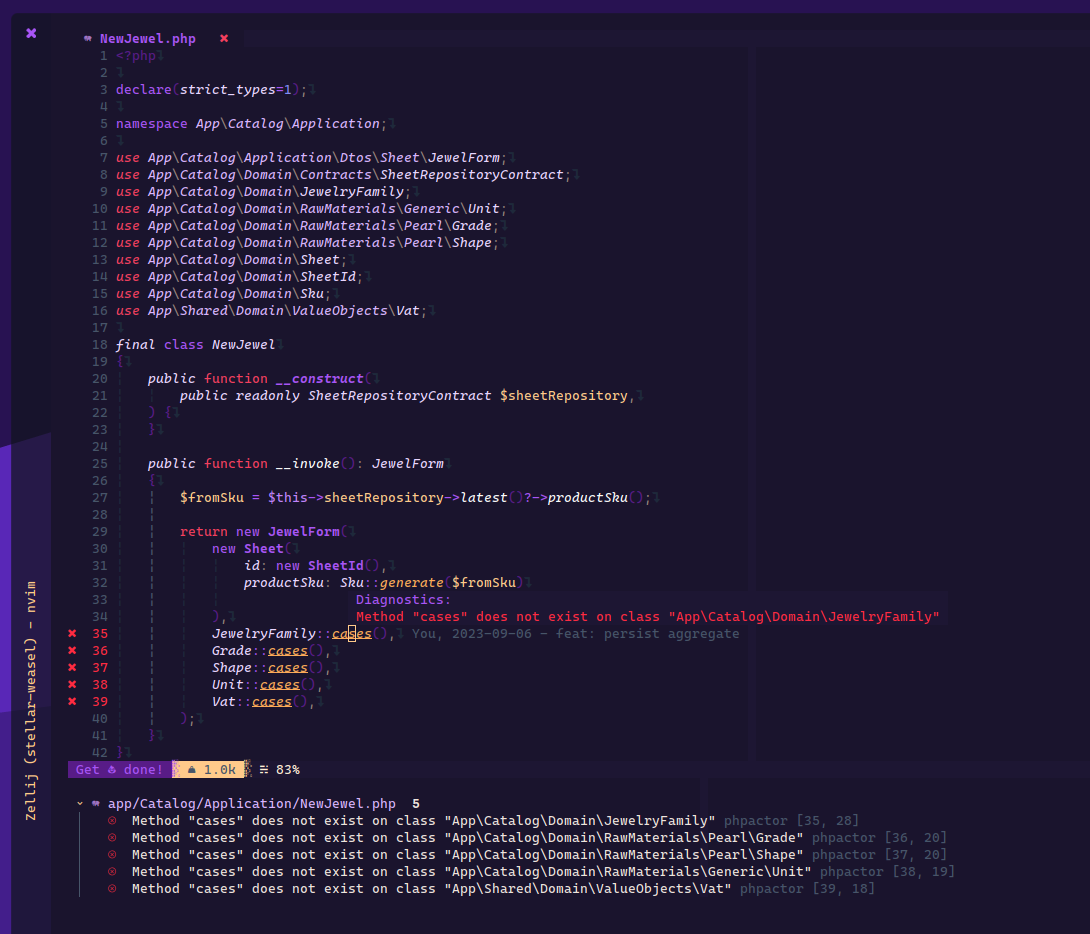Click the PHP icon on the NewJewel.php tab

click(88, 38)
